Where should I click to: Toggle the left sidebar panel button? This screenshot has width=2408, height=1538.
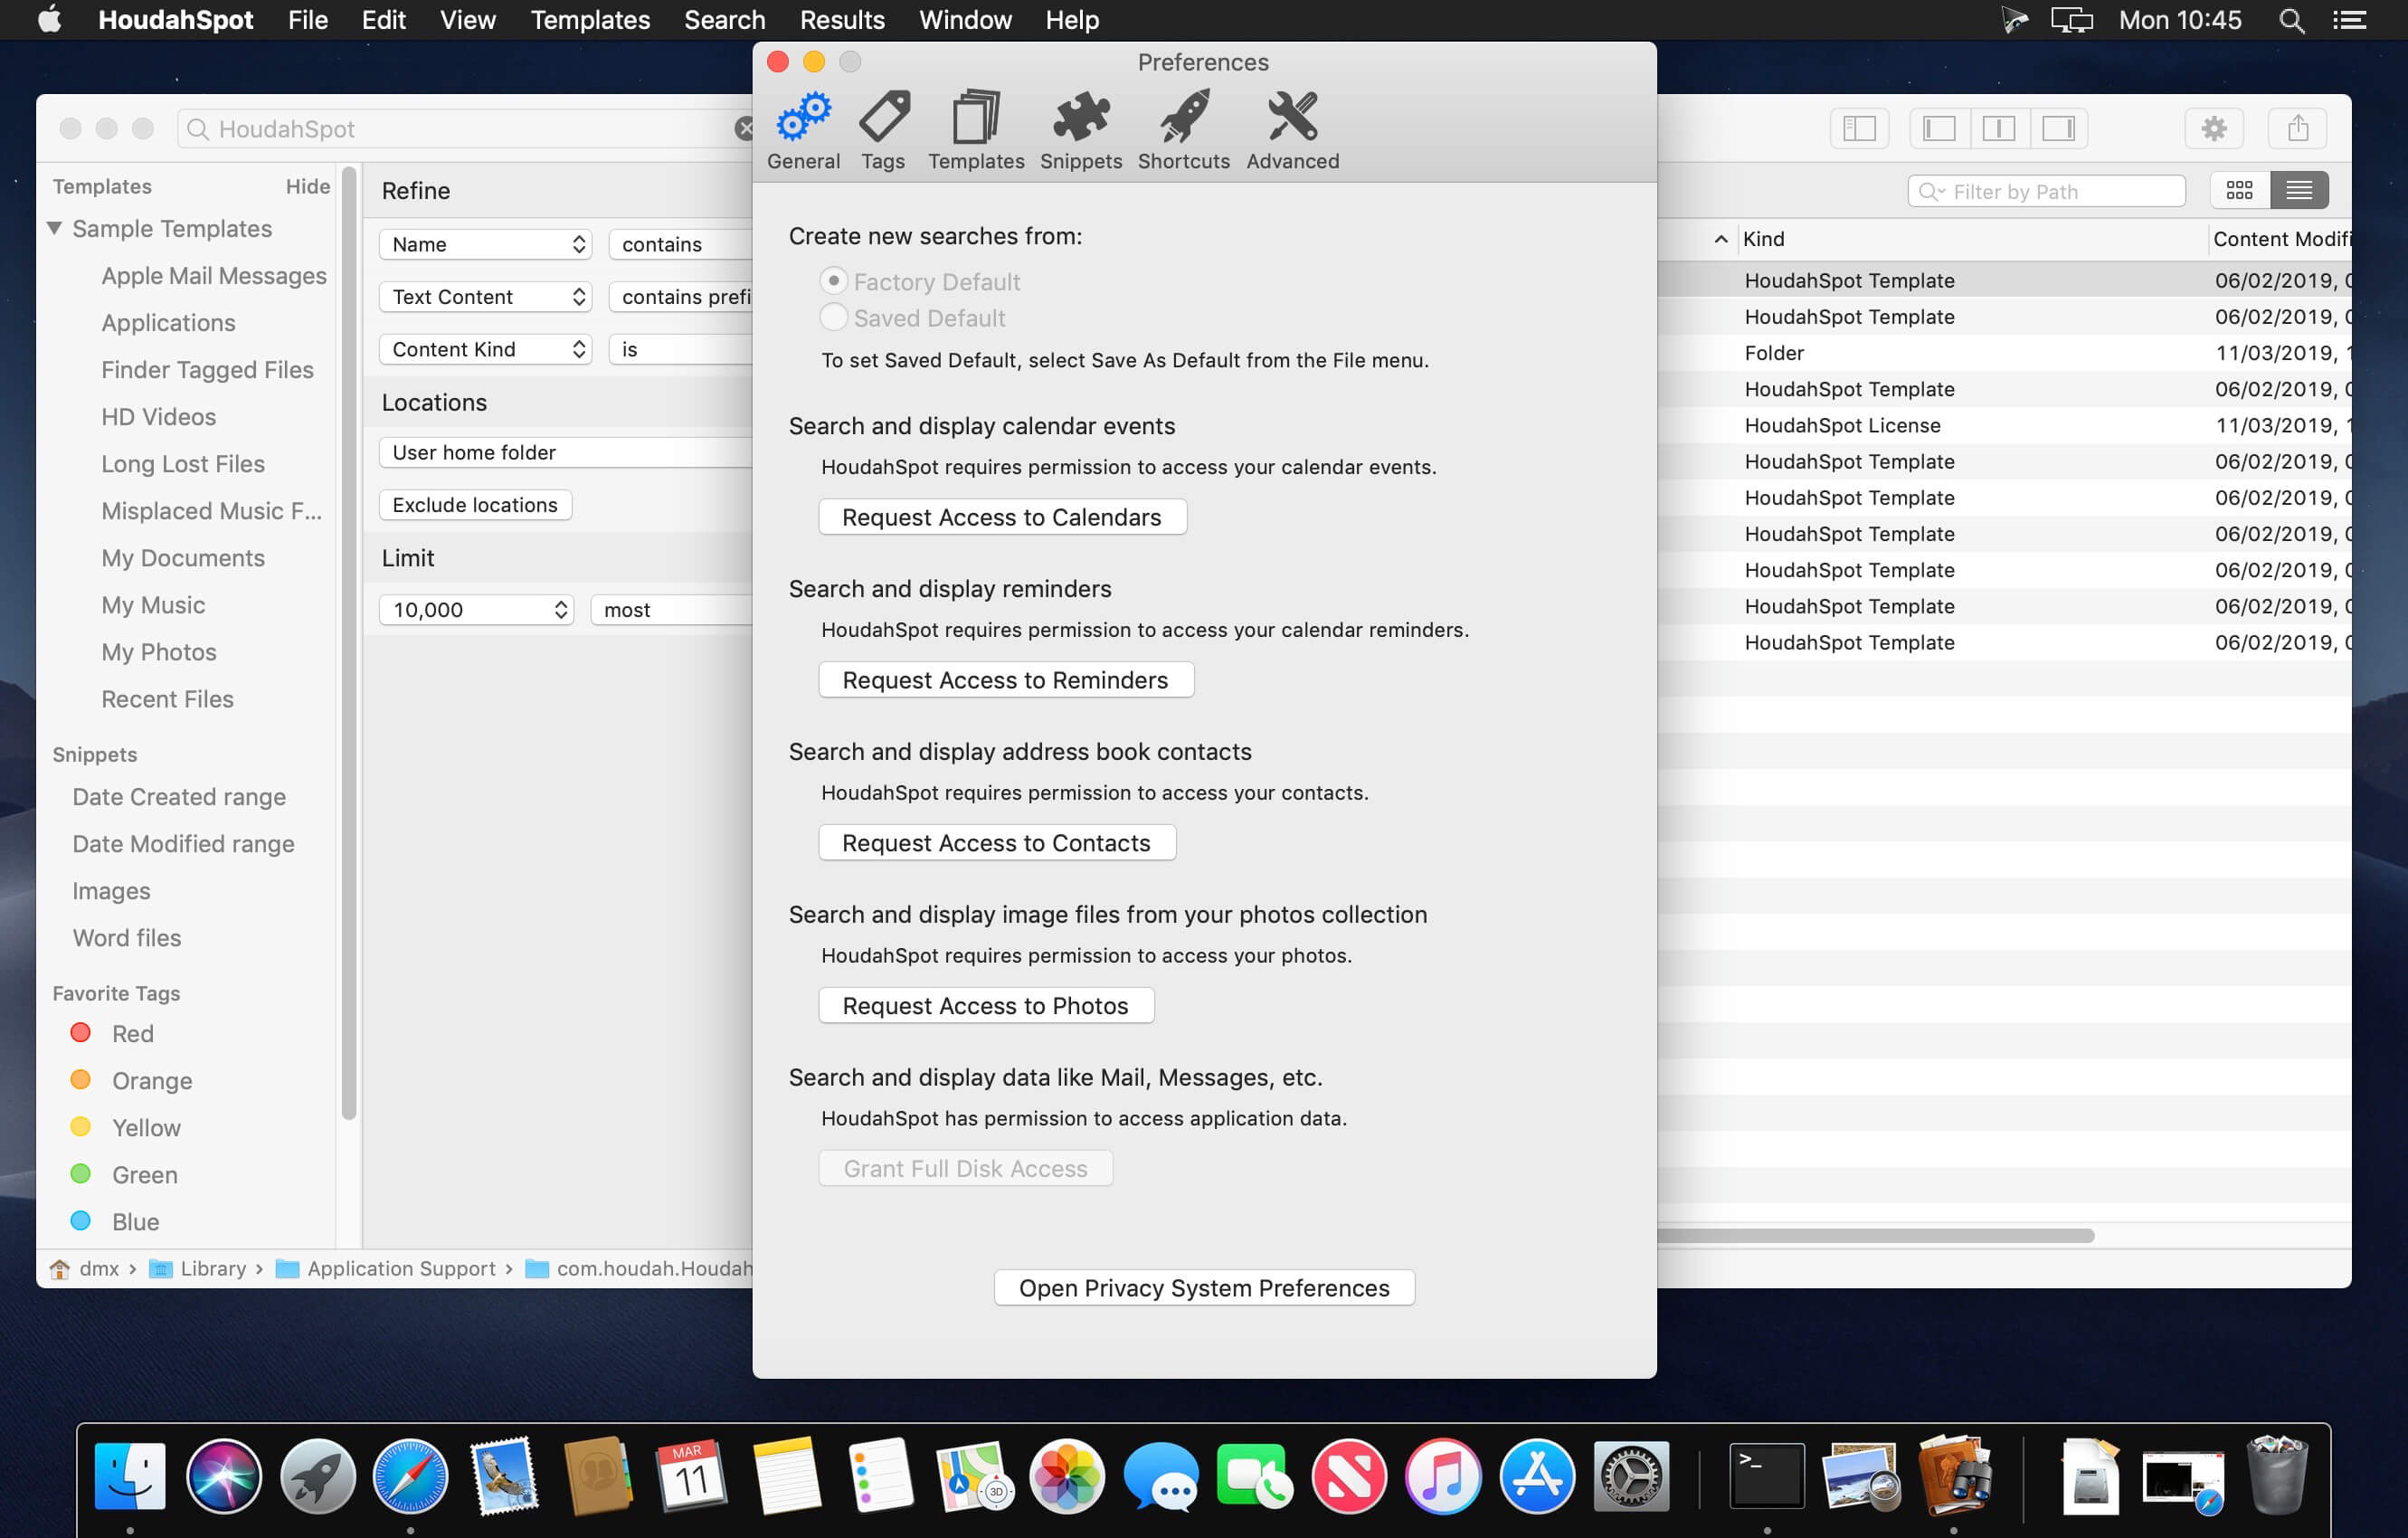point(1859,129)
